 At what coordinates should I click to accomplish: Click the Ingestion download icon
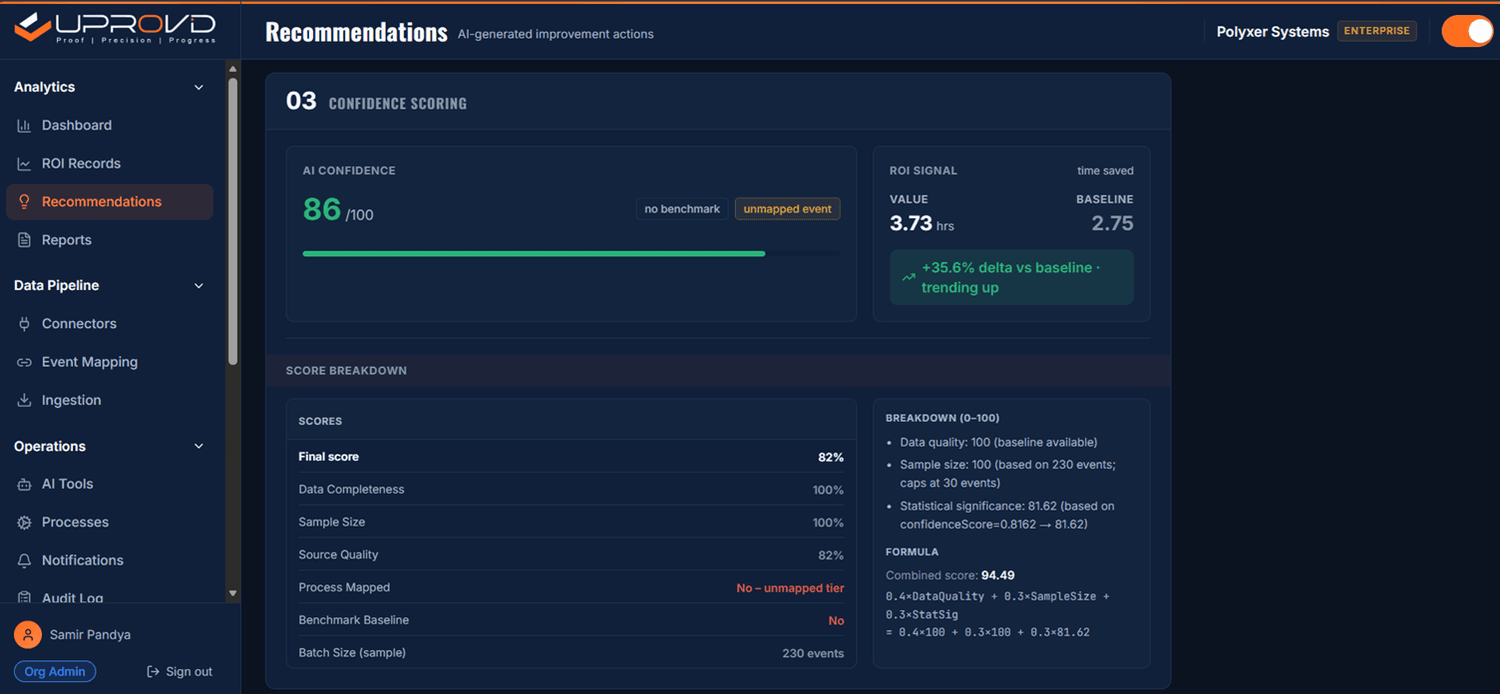[x=24, y=400]
